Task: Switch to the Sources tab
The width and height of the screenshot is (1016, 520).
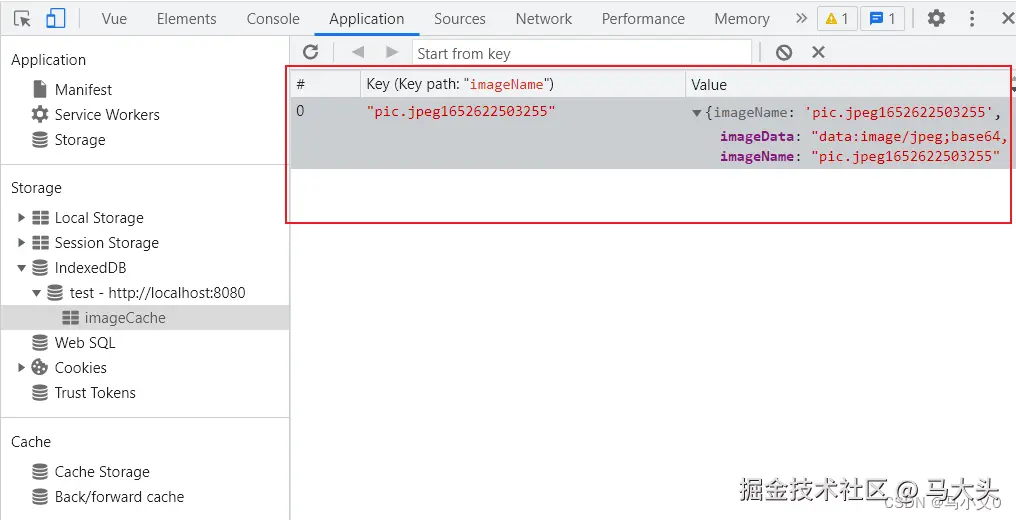Action: tap(459, 19)
